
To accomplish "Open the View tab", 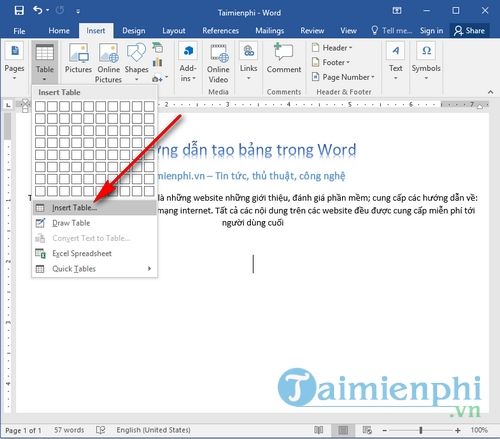I will pyautogui.click(x=348, y=31).
